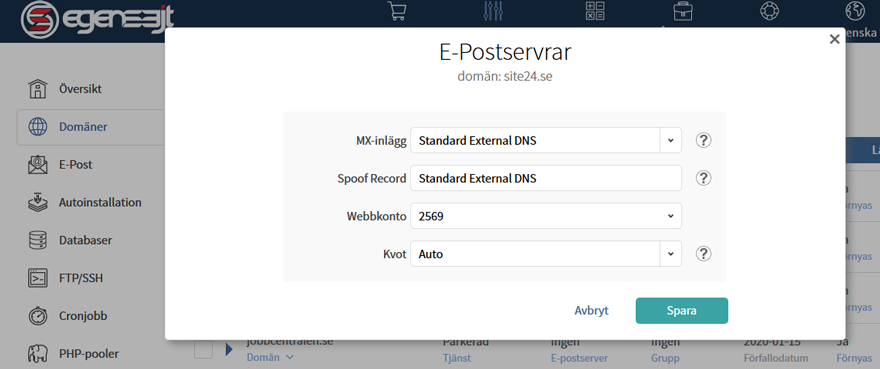Open PHP-pooler in the sidebar
880x369 pixels.
click(x=90, y=354)
